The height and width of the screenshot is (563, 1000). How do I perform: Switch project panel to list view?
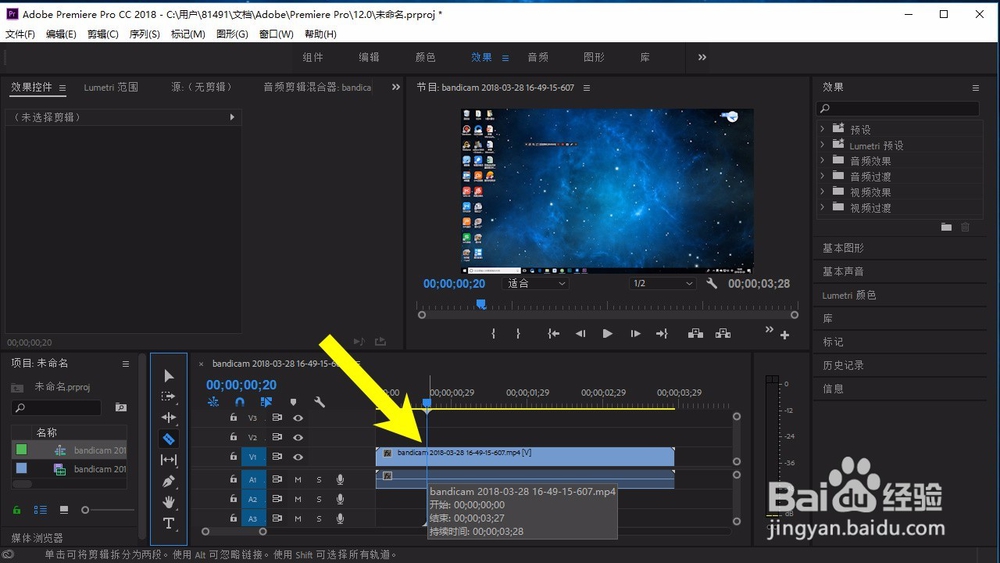click(x=40, y=510)
